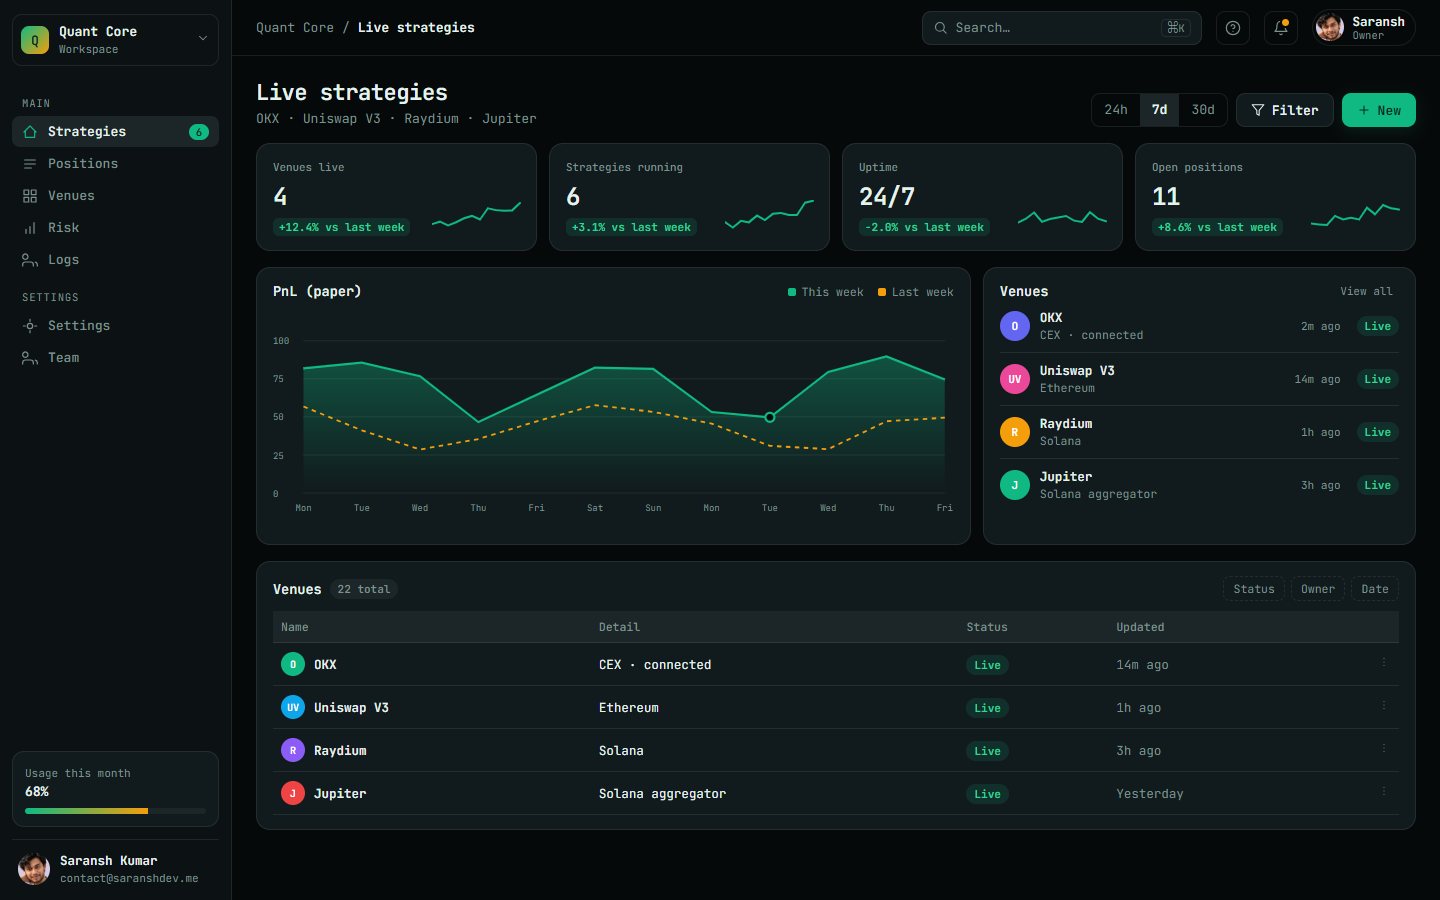Open row menu for OKX table row
The height and width of the screenshot is (900, 1440).
coord(1384,663)
